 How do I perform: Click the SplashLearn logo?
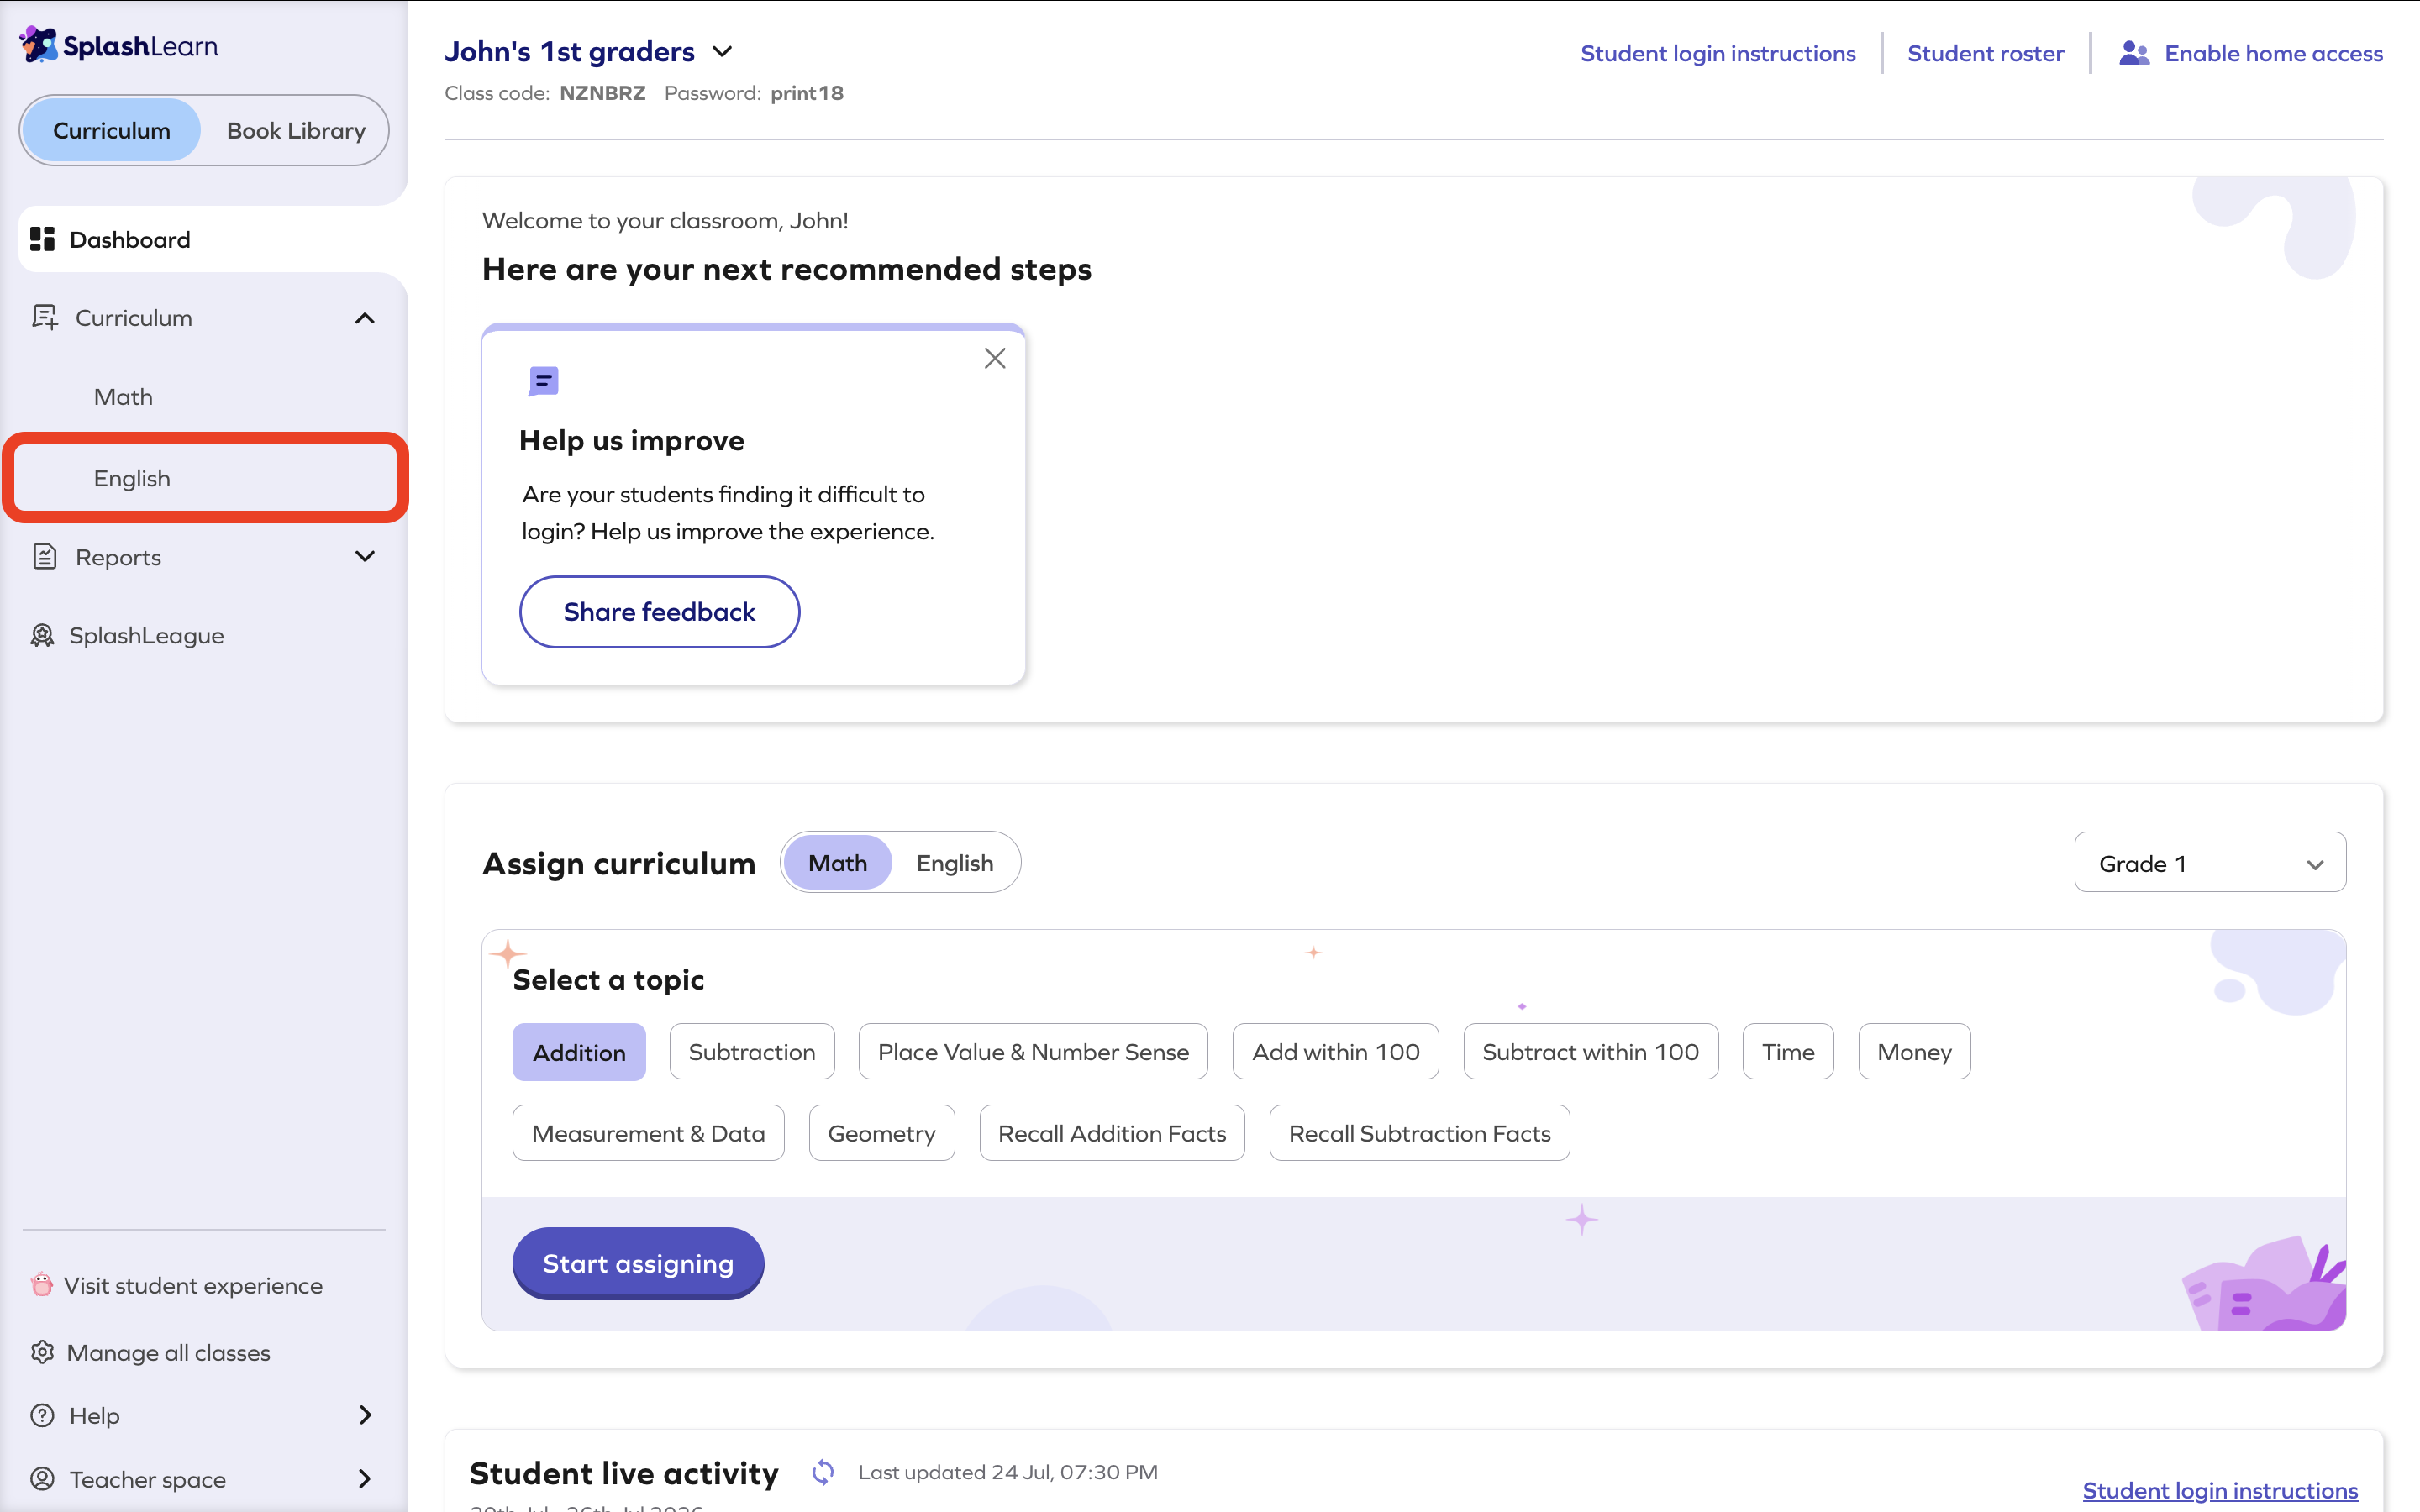point(119,45)
